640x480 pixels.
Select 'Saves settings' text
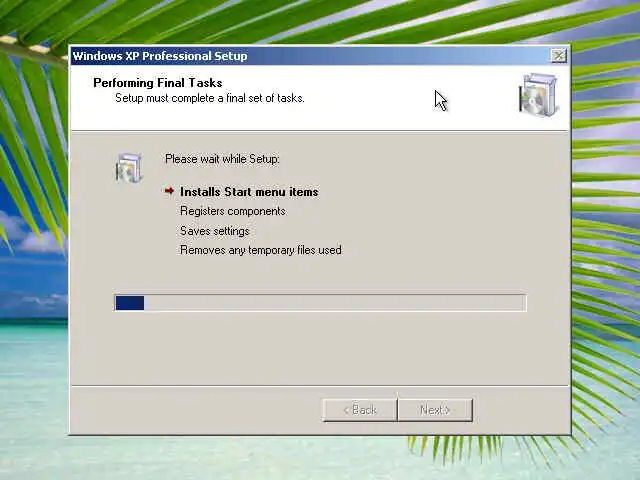(215, 231)
